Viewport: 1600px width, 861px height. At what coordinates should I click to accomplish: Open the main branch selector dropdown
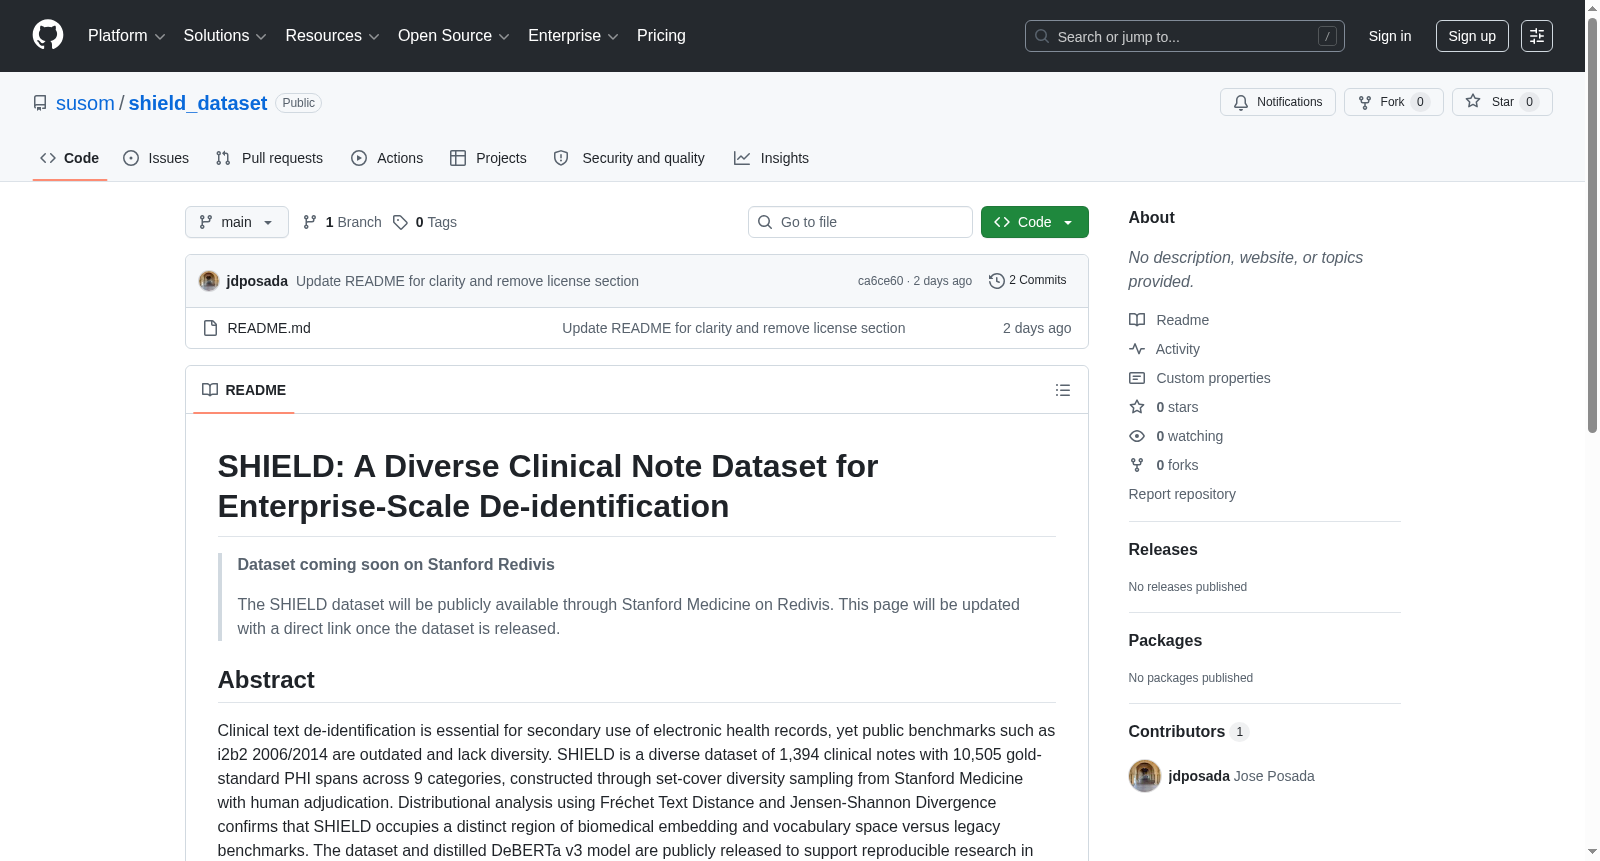pyautogui.click(x=237, y=222)
